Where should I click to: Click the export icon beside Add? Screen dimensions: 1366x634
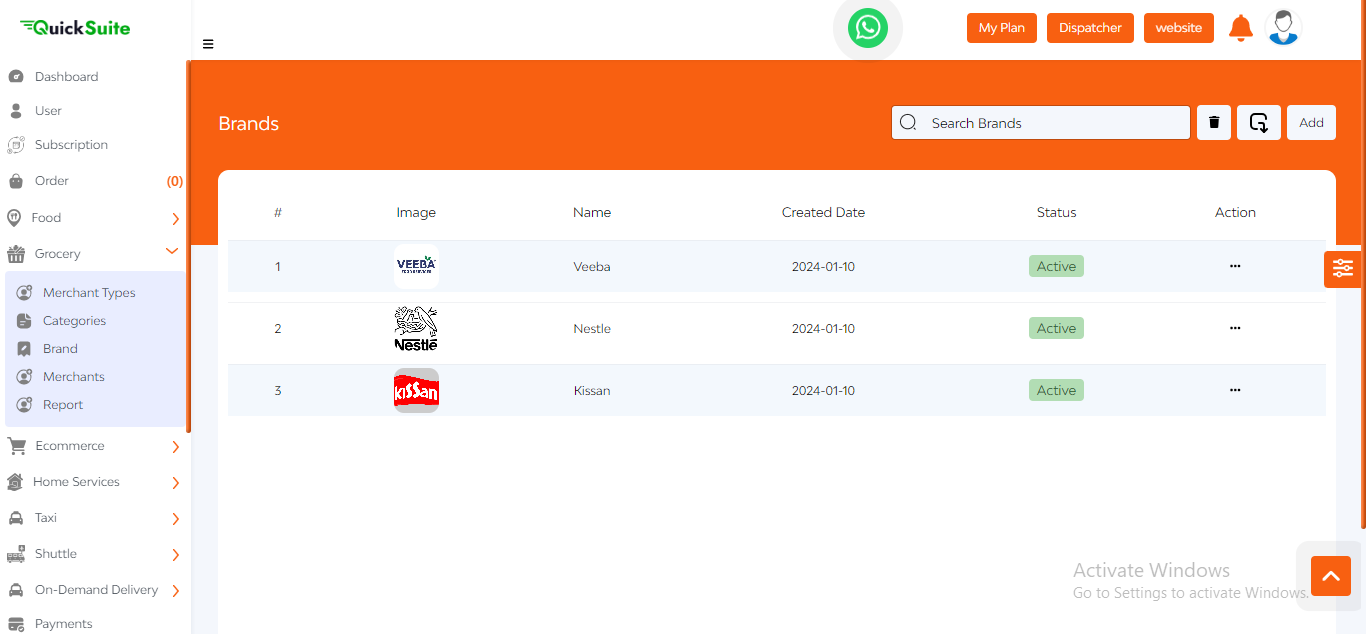[x=1259, y=123]
